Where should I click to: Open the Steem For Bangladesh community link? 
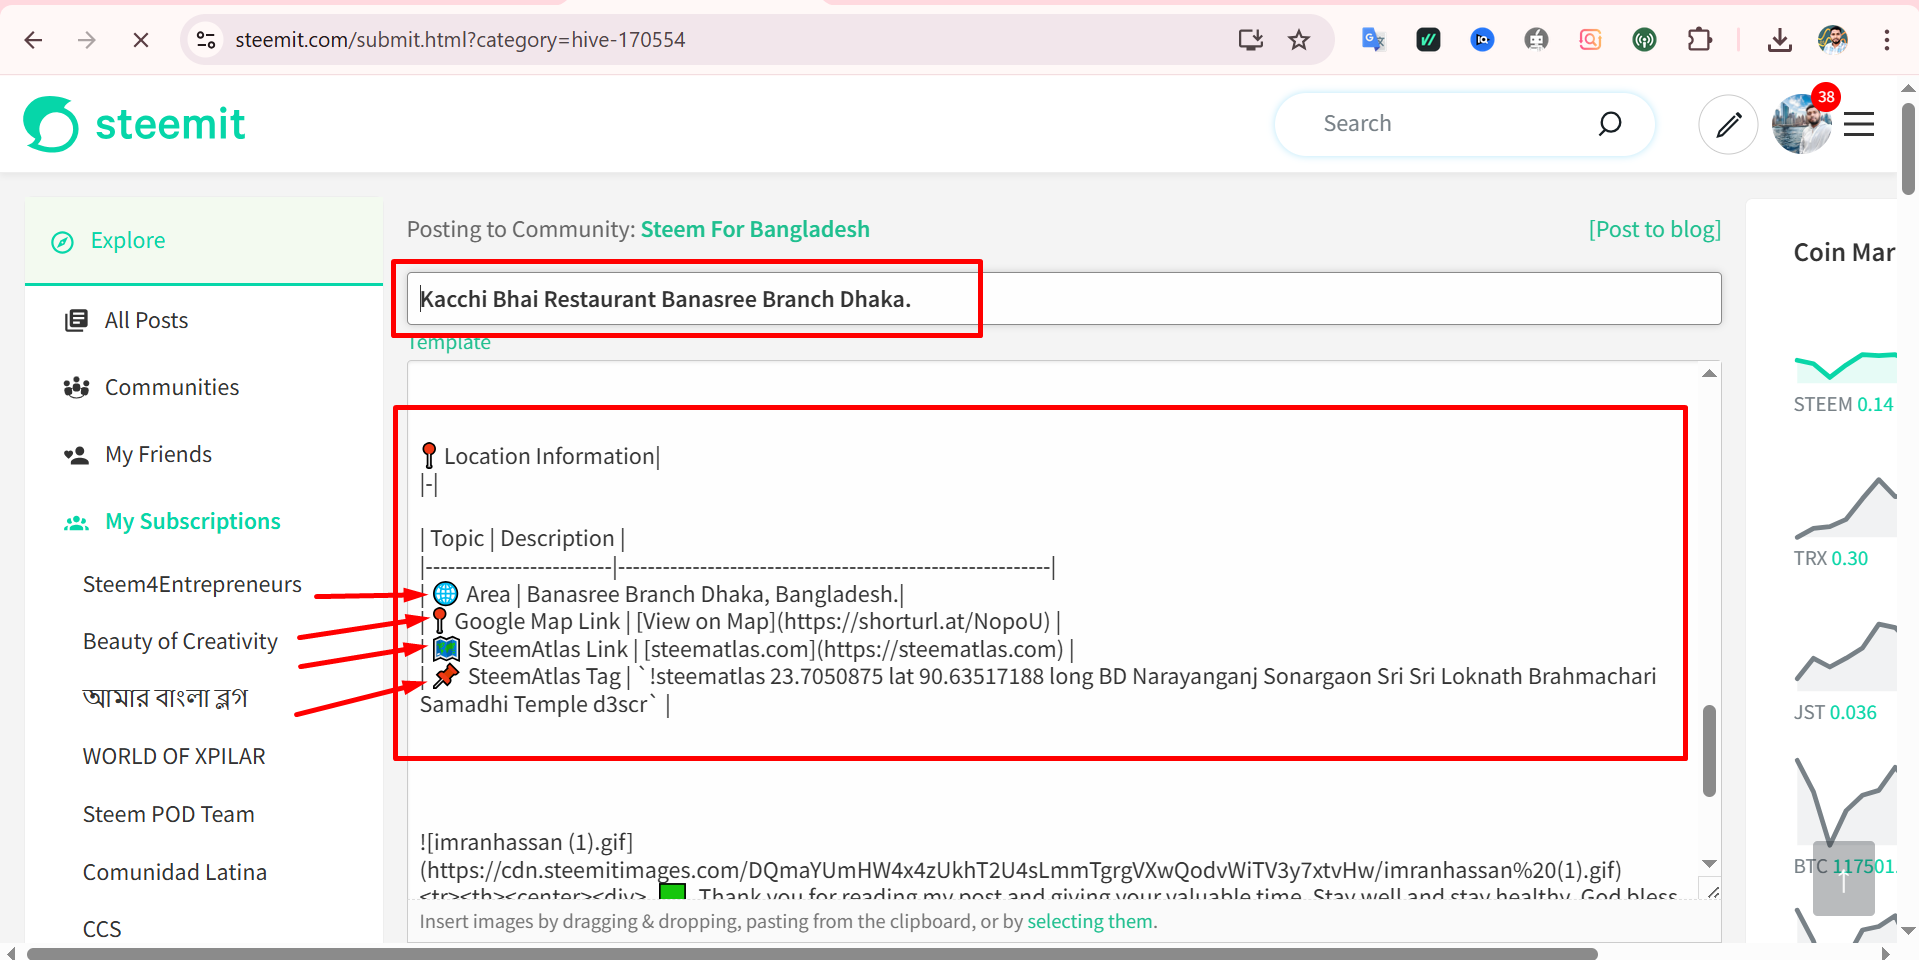click(755, 229)
